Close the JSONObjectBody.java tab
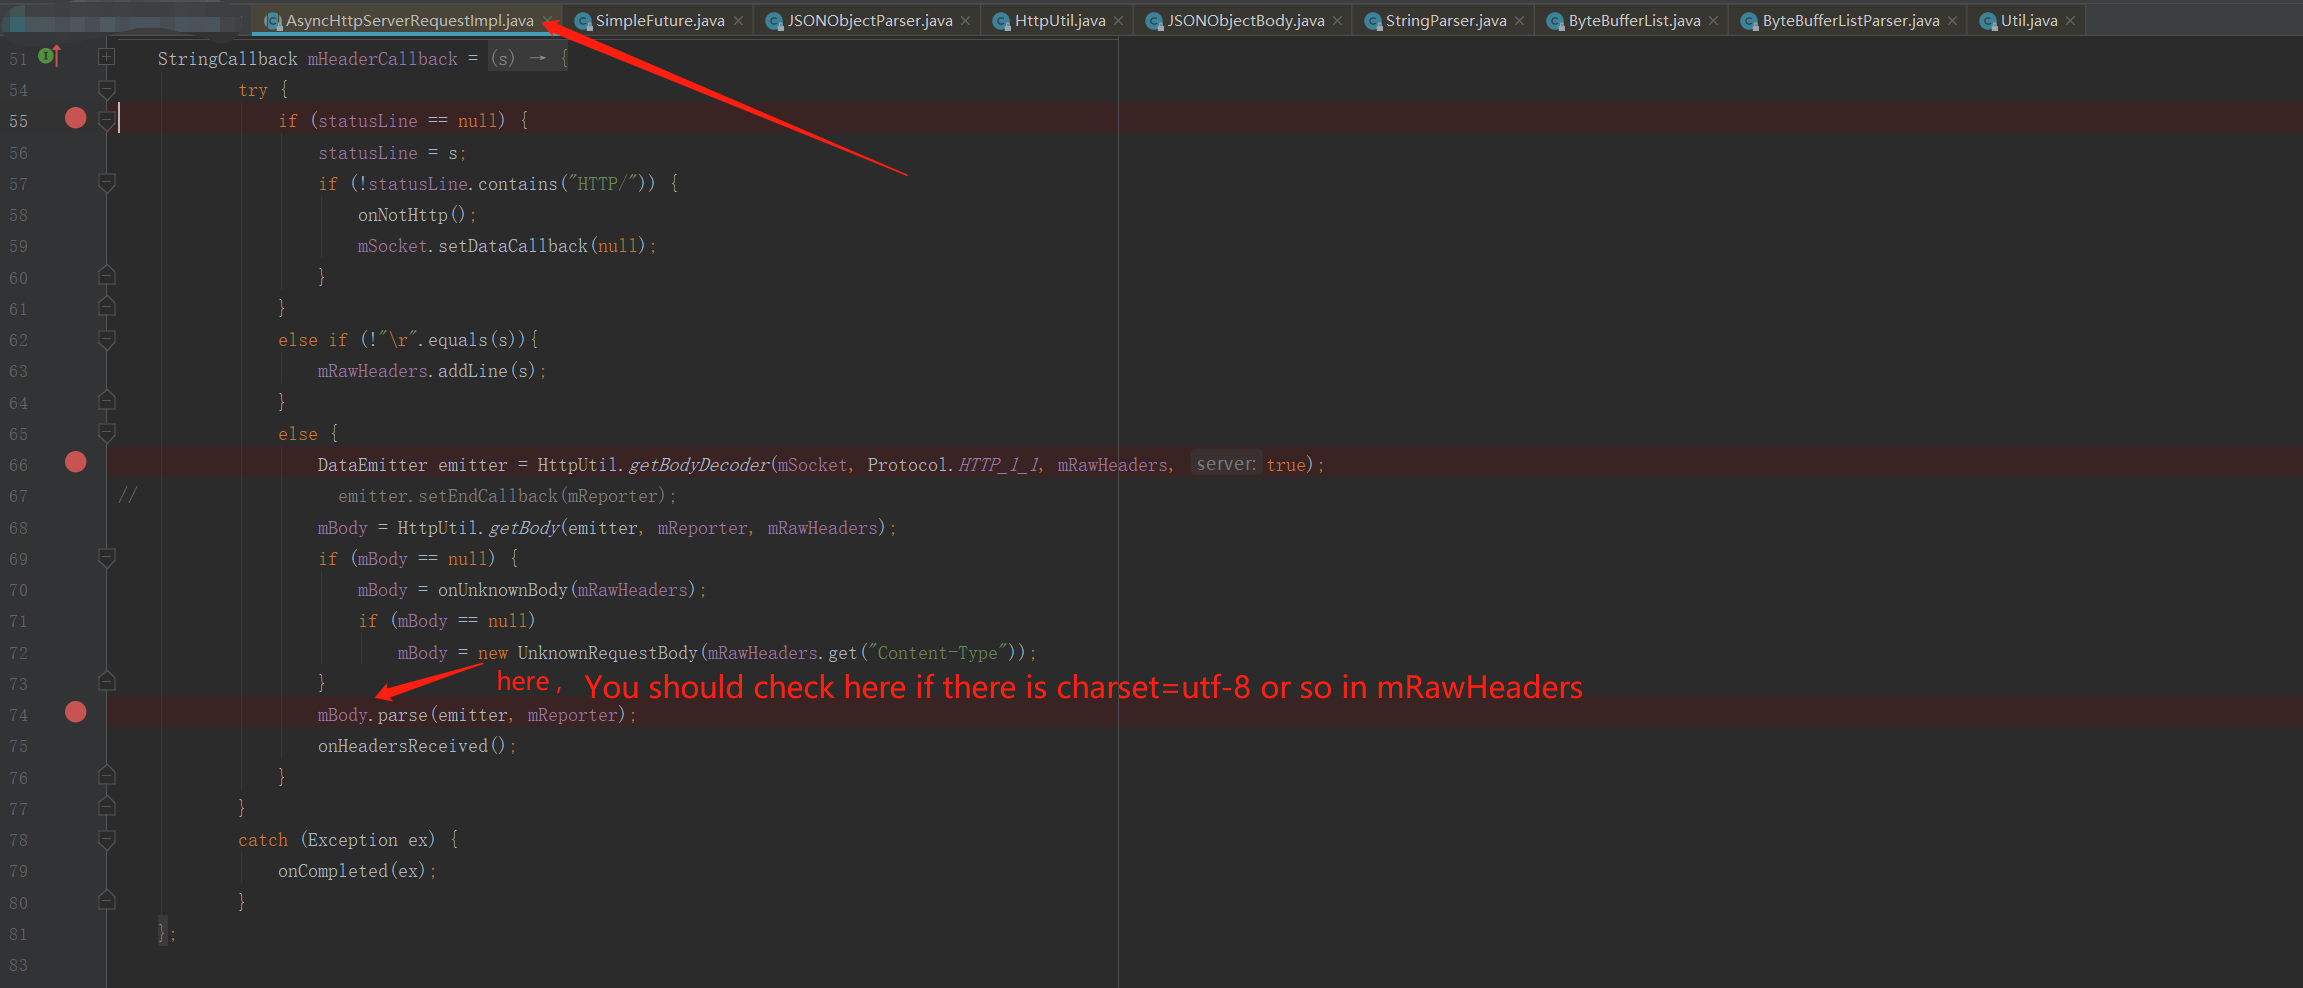Screen dimensions: 2303x988 tap(1337, 21)
